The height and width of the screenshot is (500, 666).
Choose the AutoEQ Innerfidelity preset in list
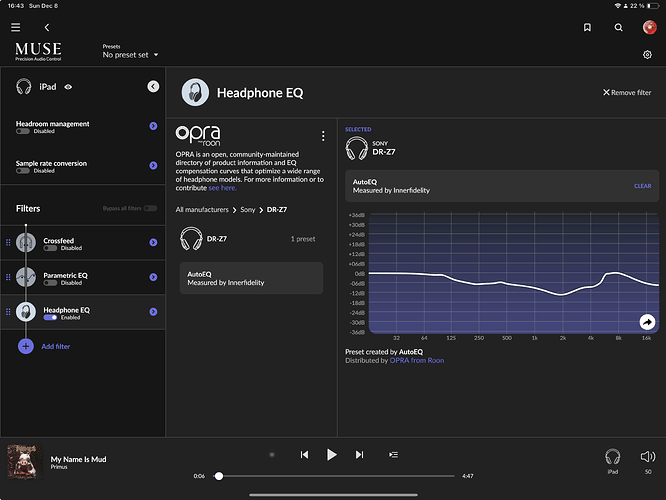point(251,278)
